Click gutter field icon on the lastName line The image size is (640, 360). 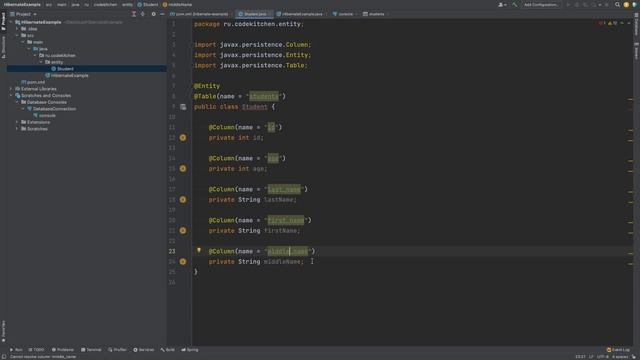[x=183, y=200]
